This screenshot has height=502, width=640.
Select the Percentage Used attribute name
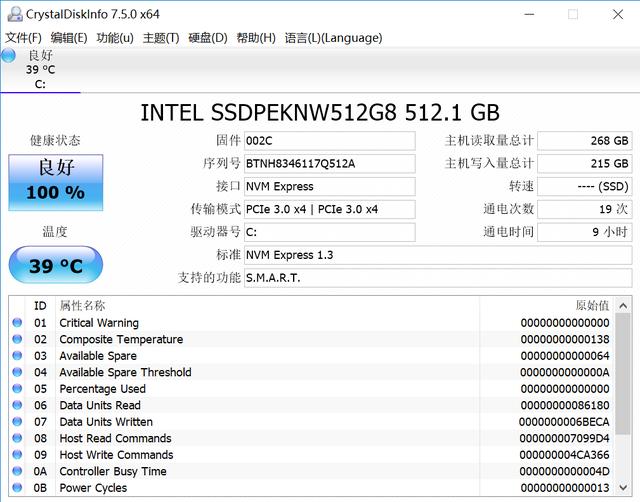(102, 389)
